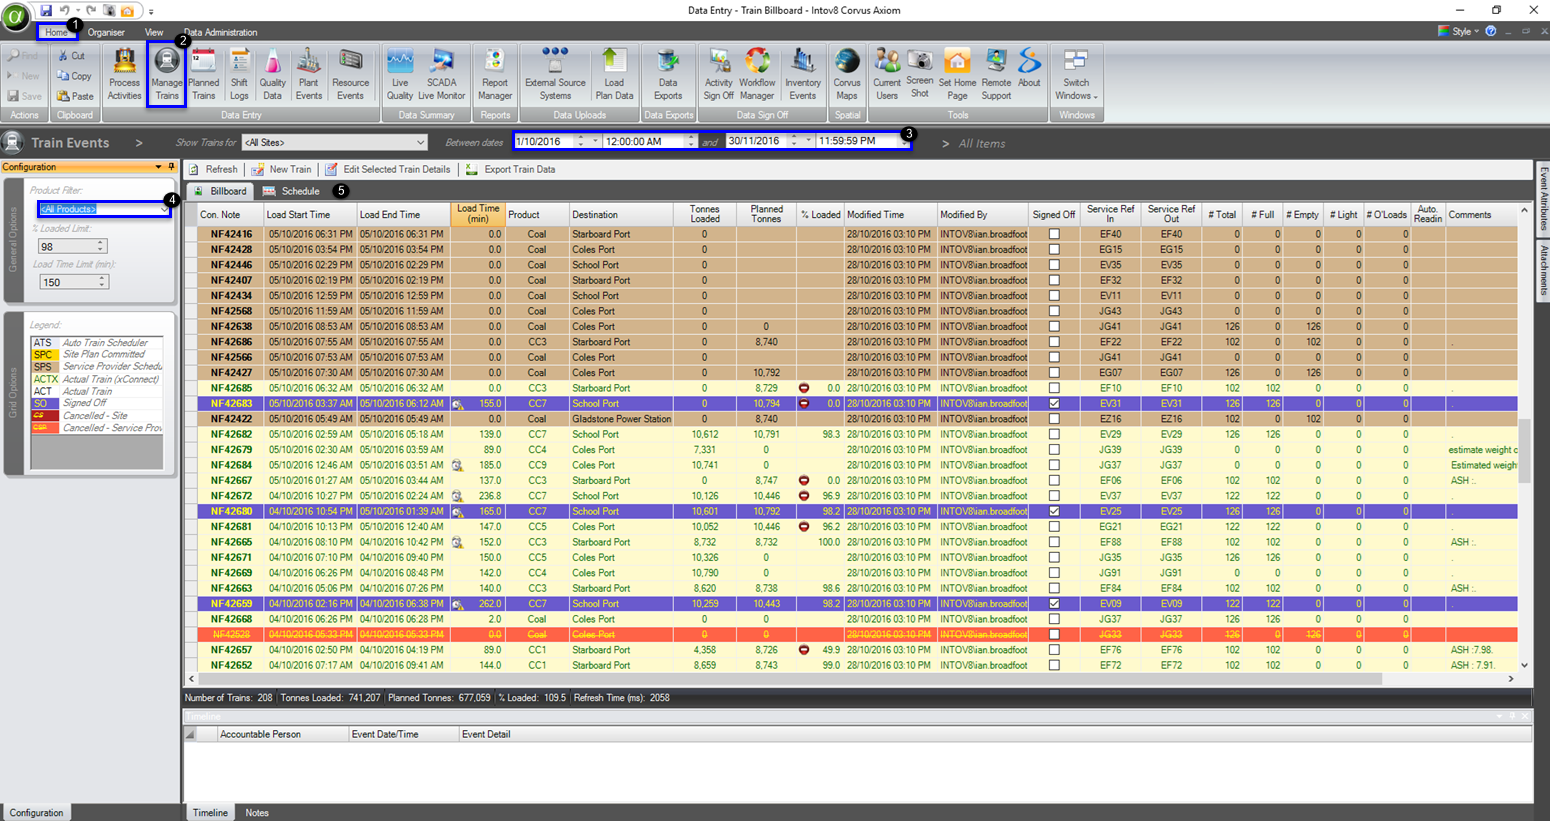Toggle Signed Off checkbox for NF42416

[x=1054, y=234]
